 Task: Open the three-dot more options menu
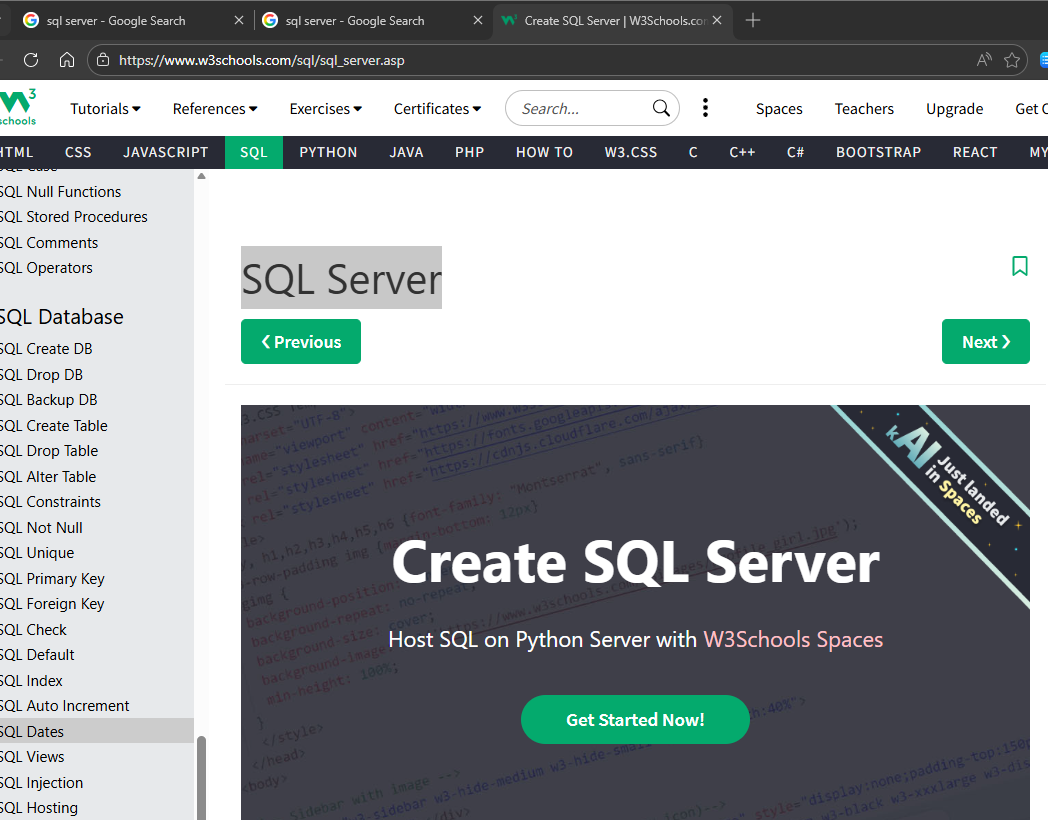(706, 108)
